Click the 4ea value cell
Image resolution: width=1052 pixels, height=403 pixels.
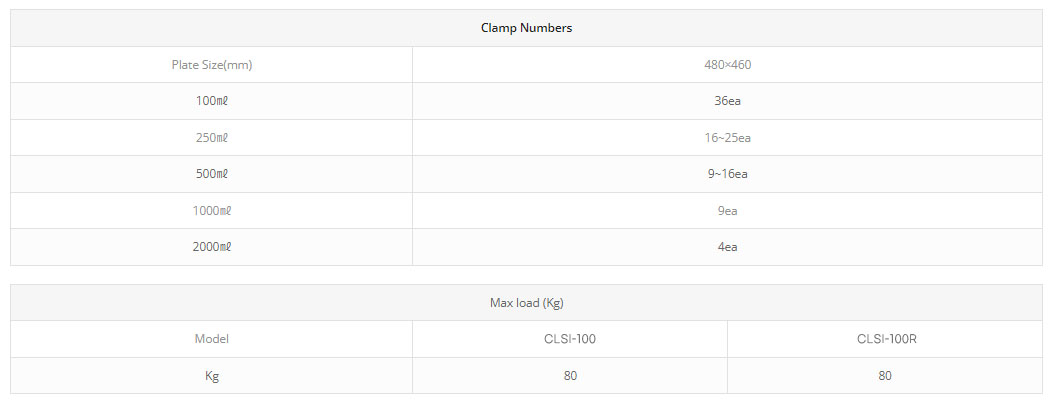[727, 247]
